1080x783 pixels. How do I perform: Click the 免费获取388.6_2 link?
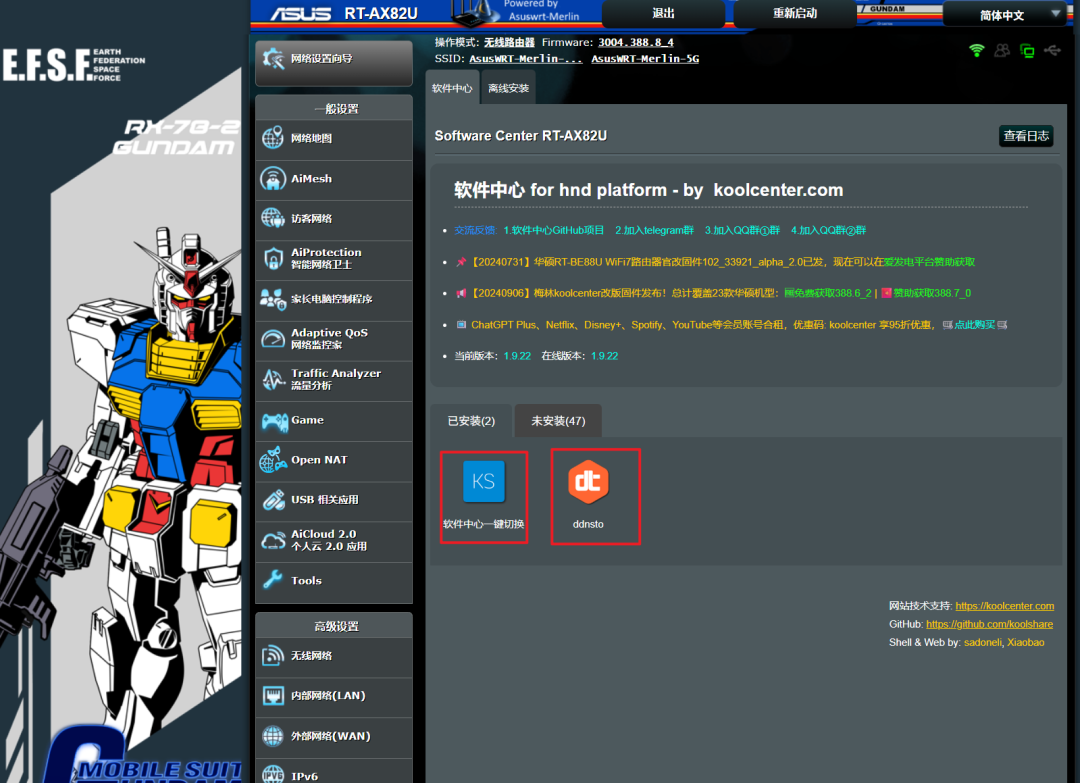point(828,293)
